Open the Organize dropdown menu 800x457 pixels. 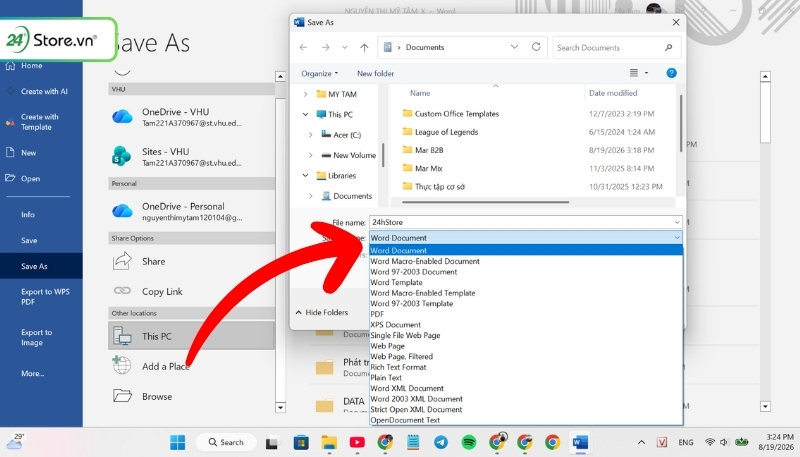[x=319, y=73]
